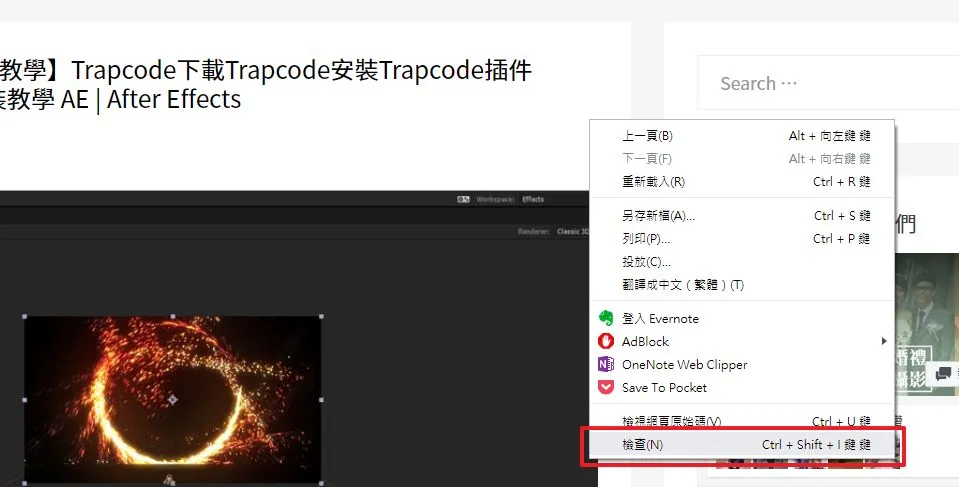Select 投放(C)... menu entry
959x487 pixels.
(x=742, y=262)
